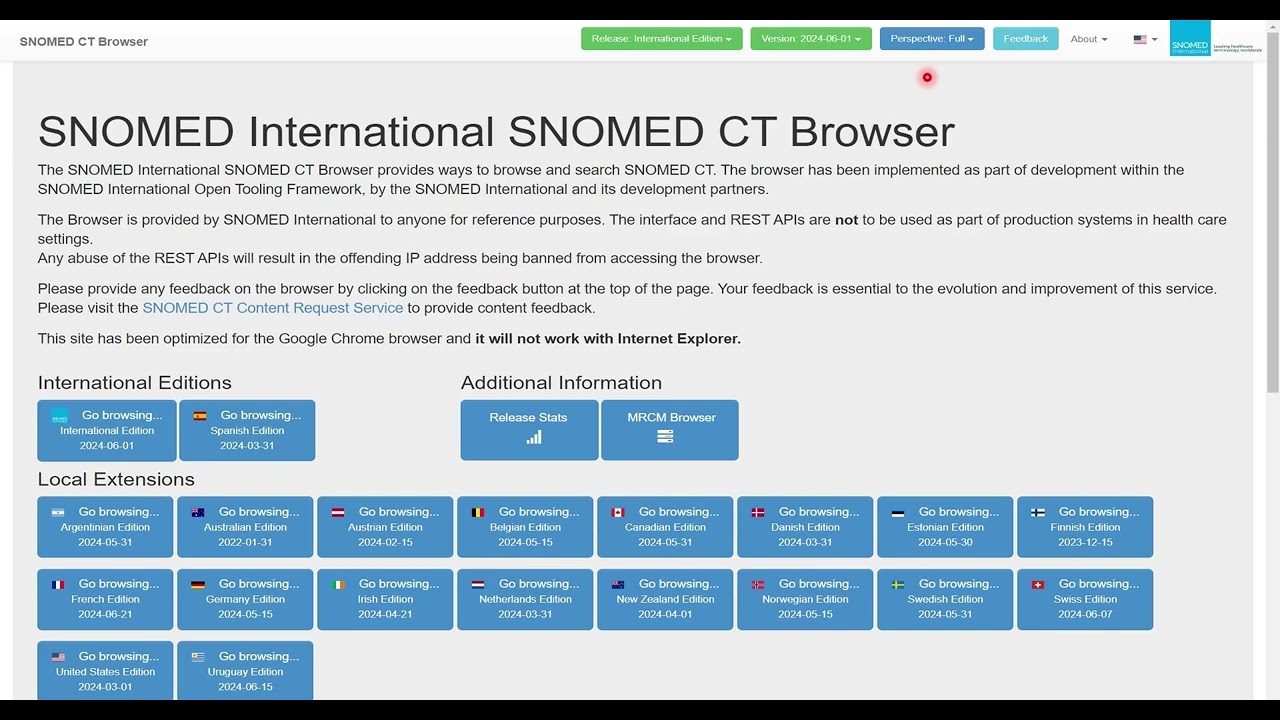Browse the Spanish Edition 2024-03-31
The width and height of the screenshot is (1280, 720).
(247, 431)
